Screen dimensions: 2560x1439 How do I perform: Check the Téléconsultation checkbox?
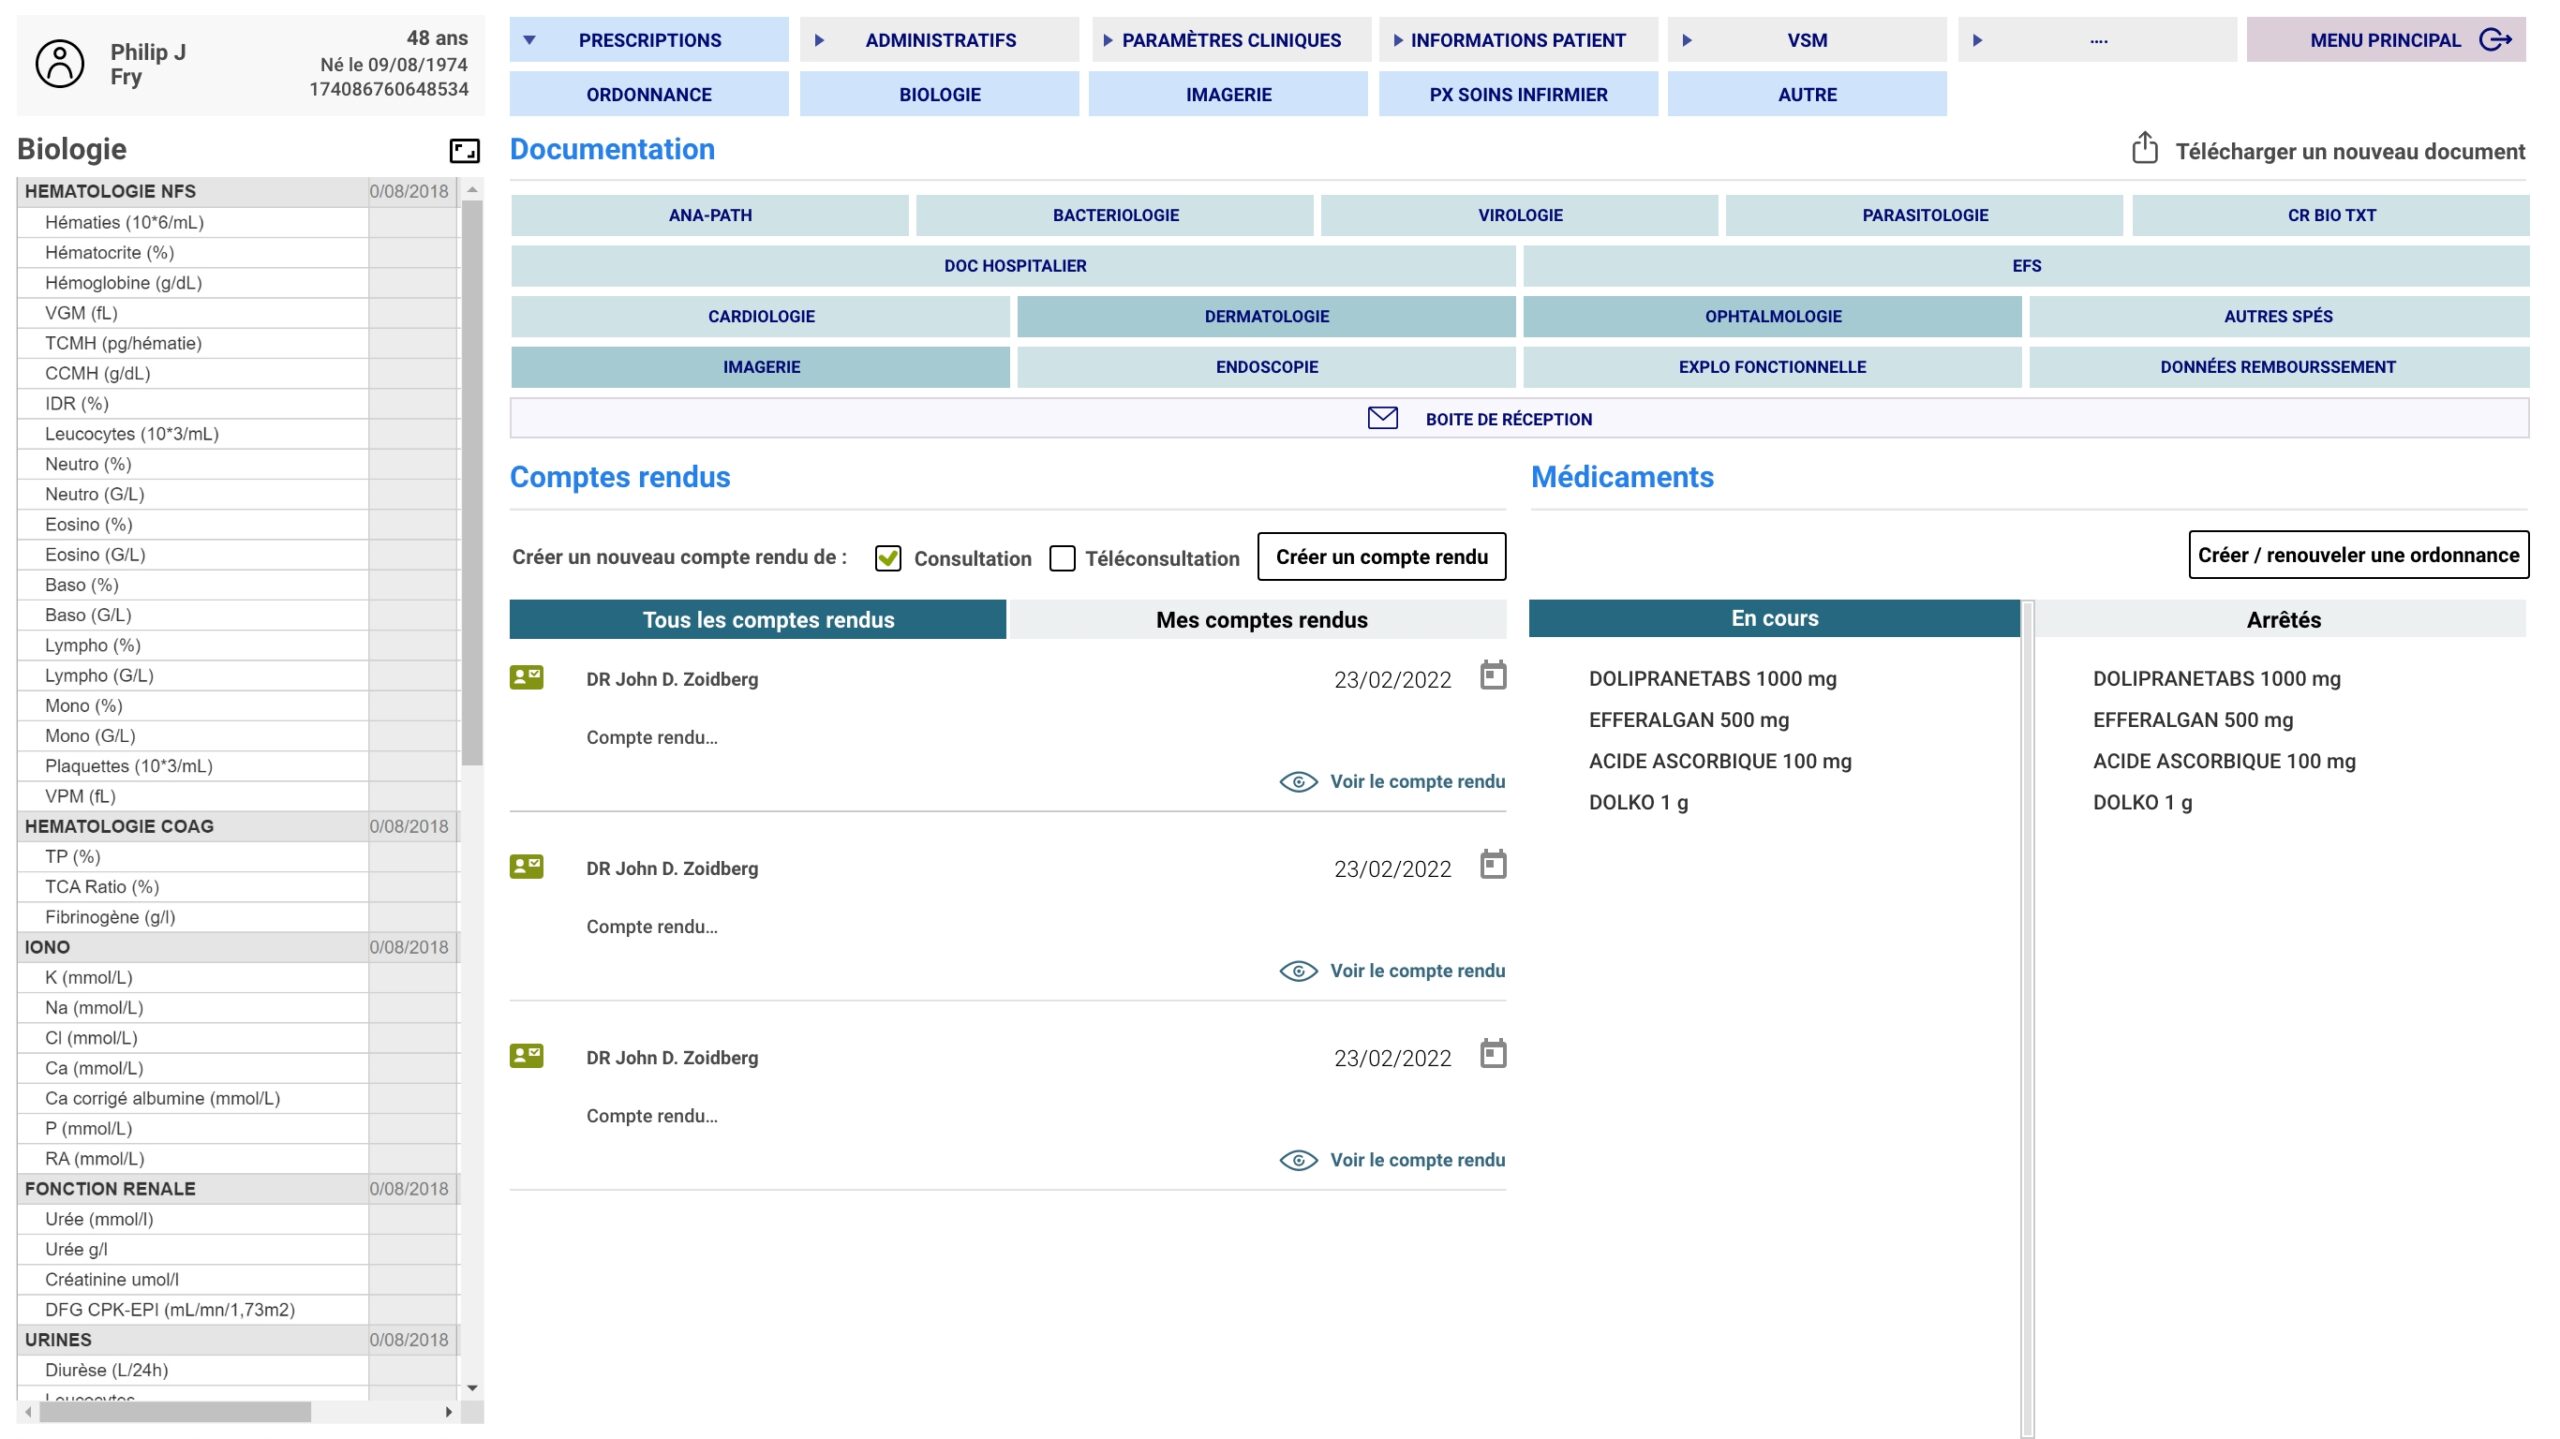[1062, 558]
